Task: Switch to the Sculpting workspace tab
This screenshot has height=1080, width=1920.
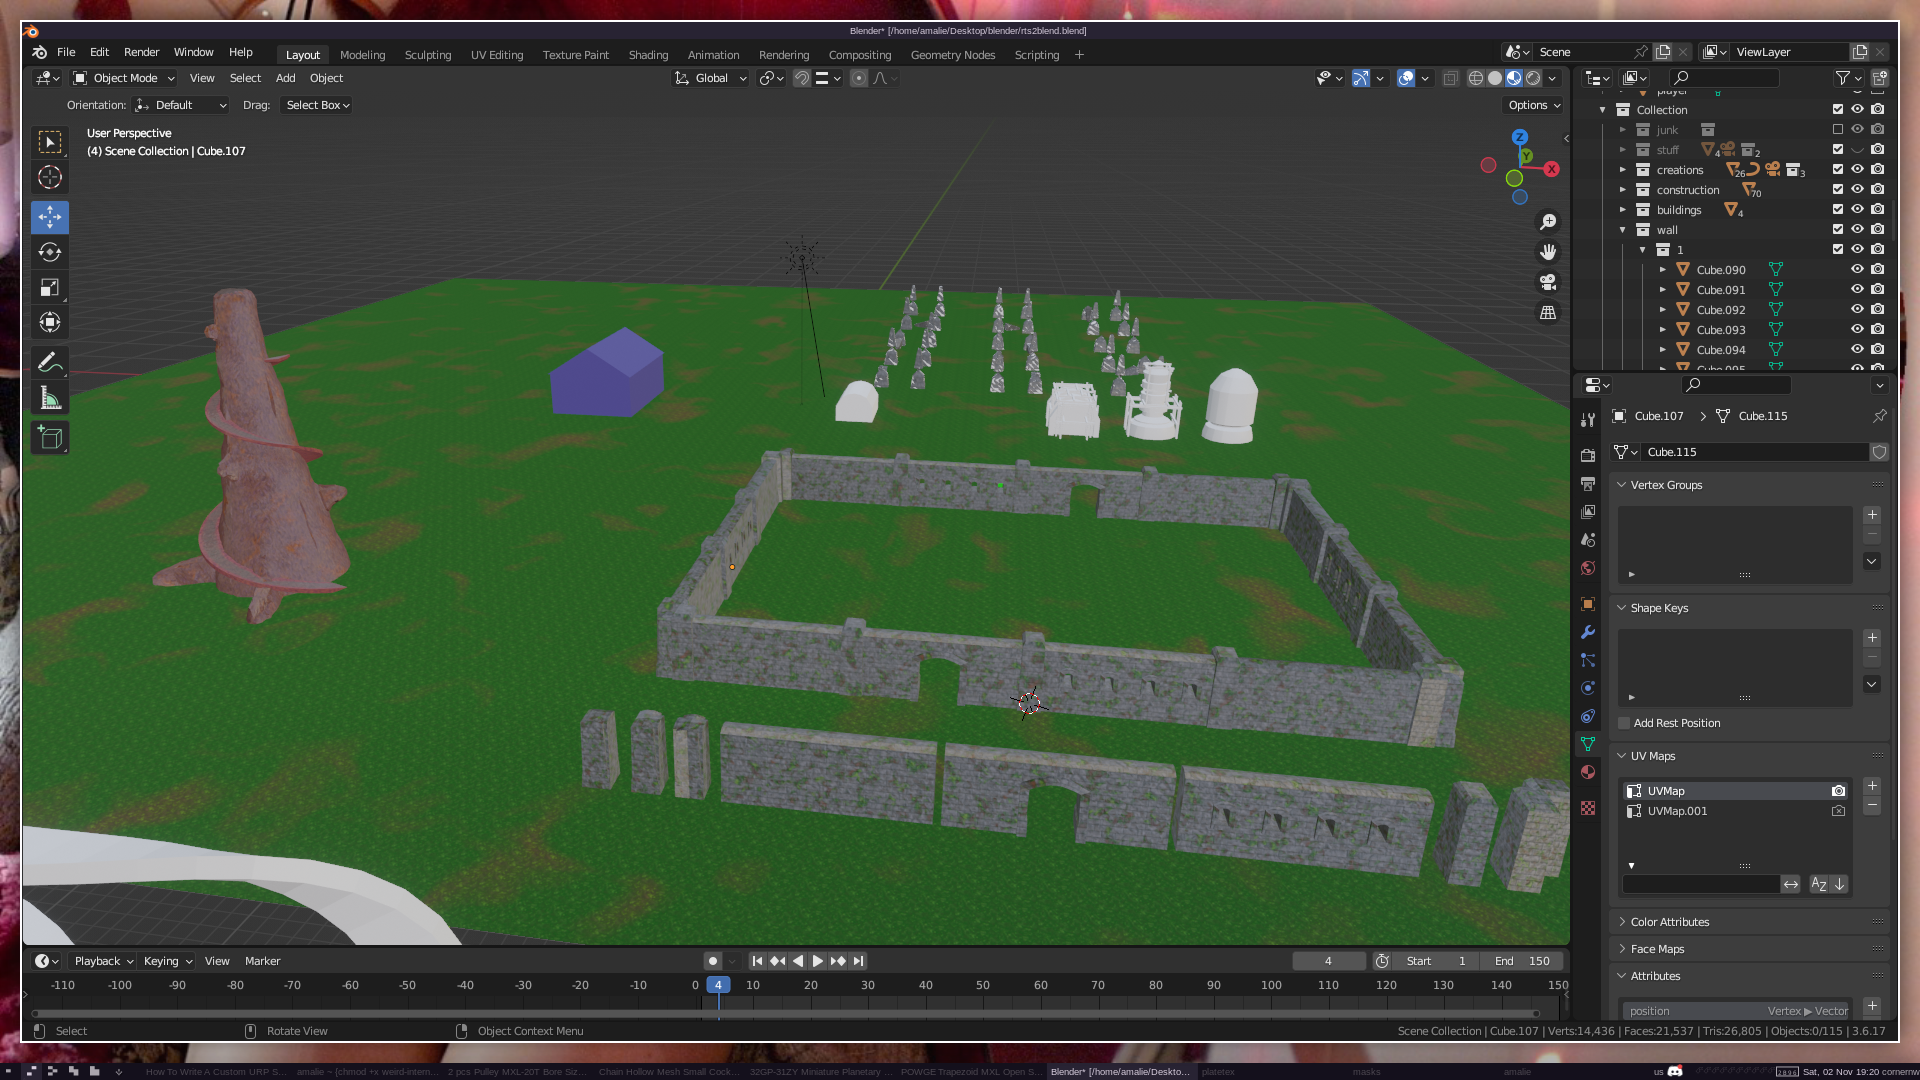Action: click(427, 55)
